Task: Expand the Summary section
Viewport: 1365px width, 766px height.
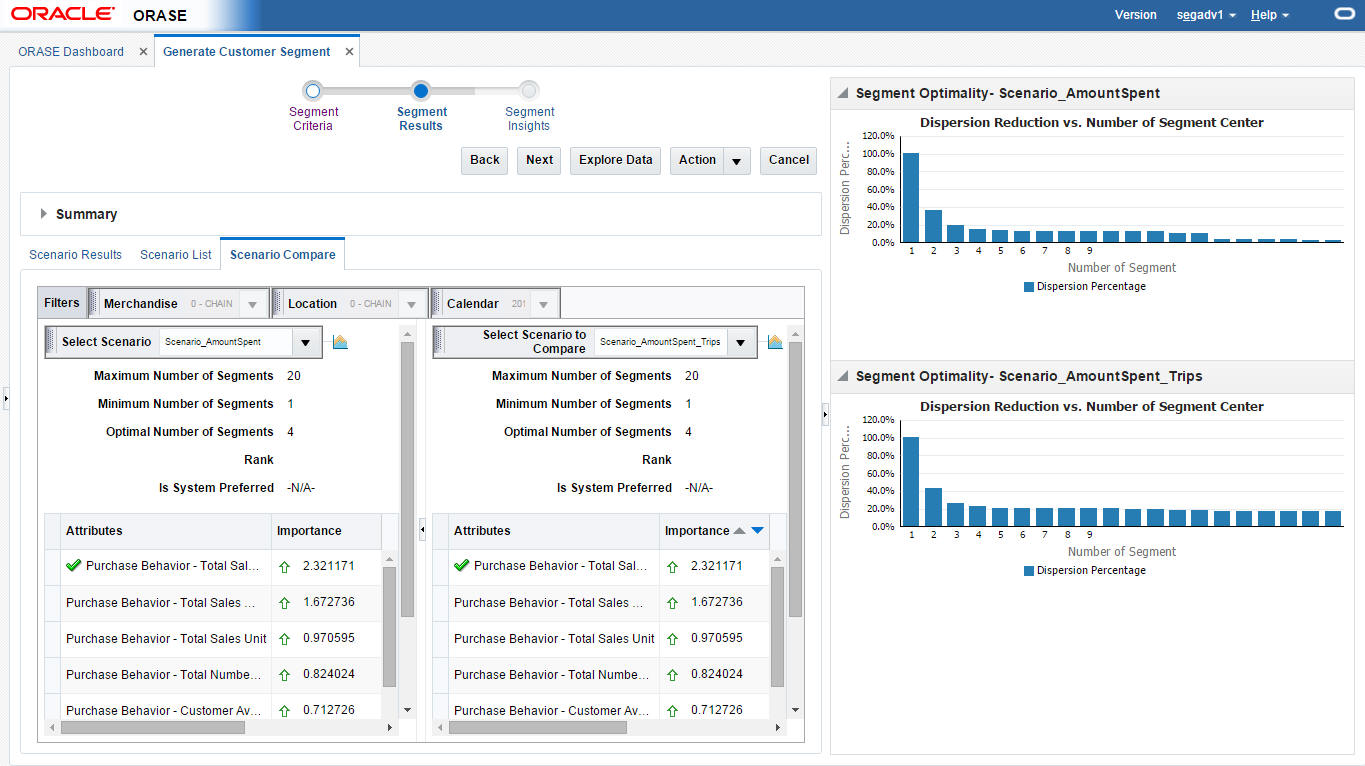Action: coord(43,214)
